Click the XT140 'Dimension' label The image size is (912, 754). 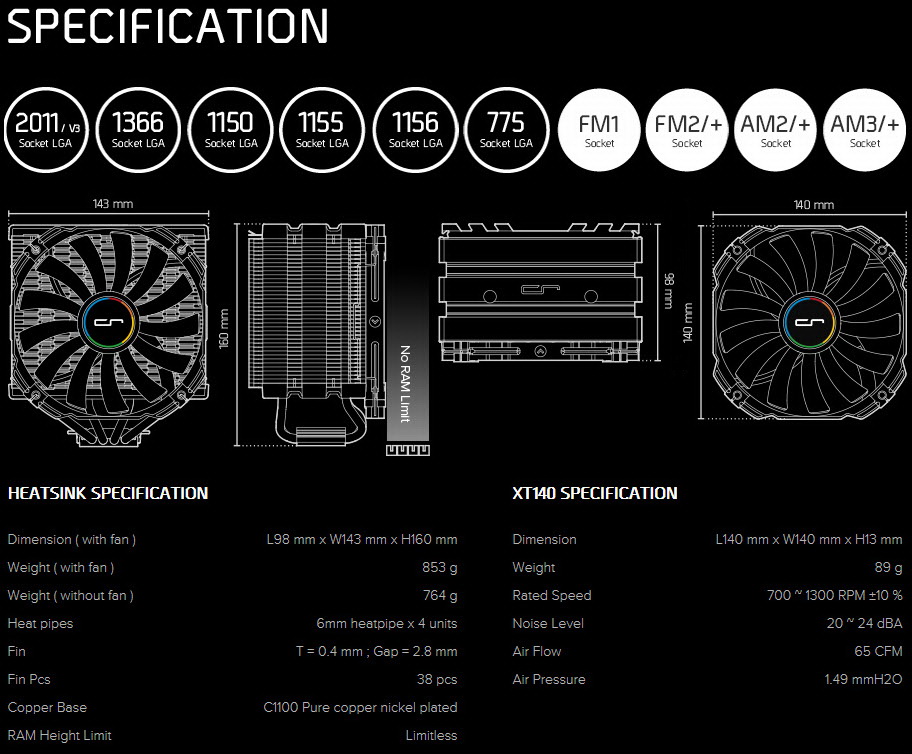544,540
